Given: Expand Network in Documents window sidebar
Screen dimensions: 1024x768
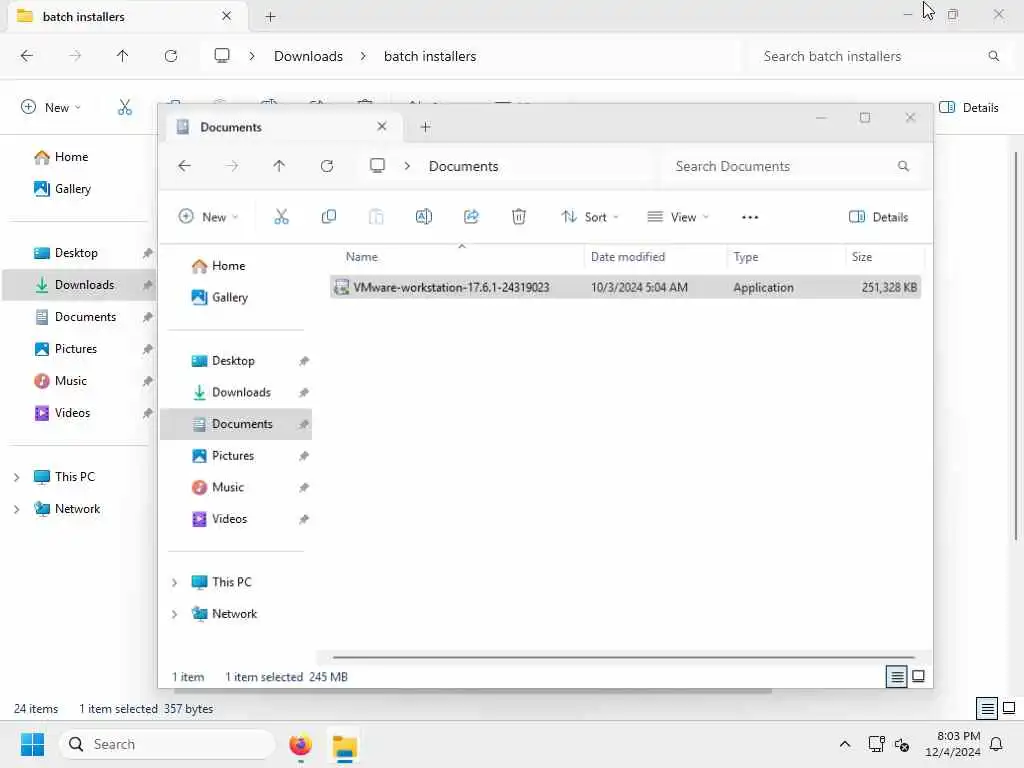Looking at the screenshot, I should (174, 615).
